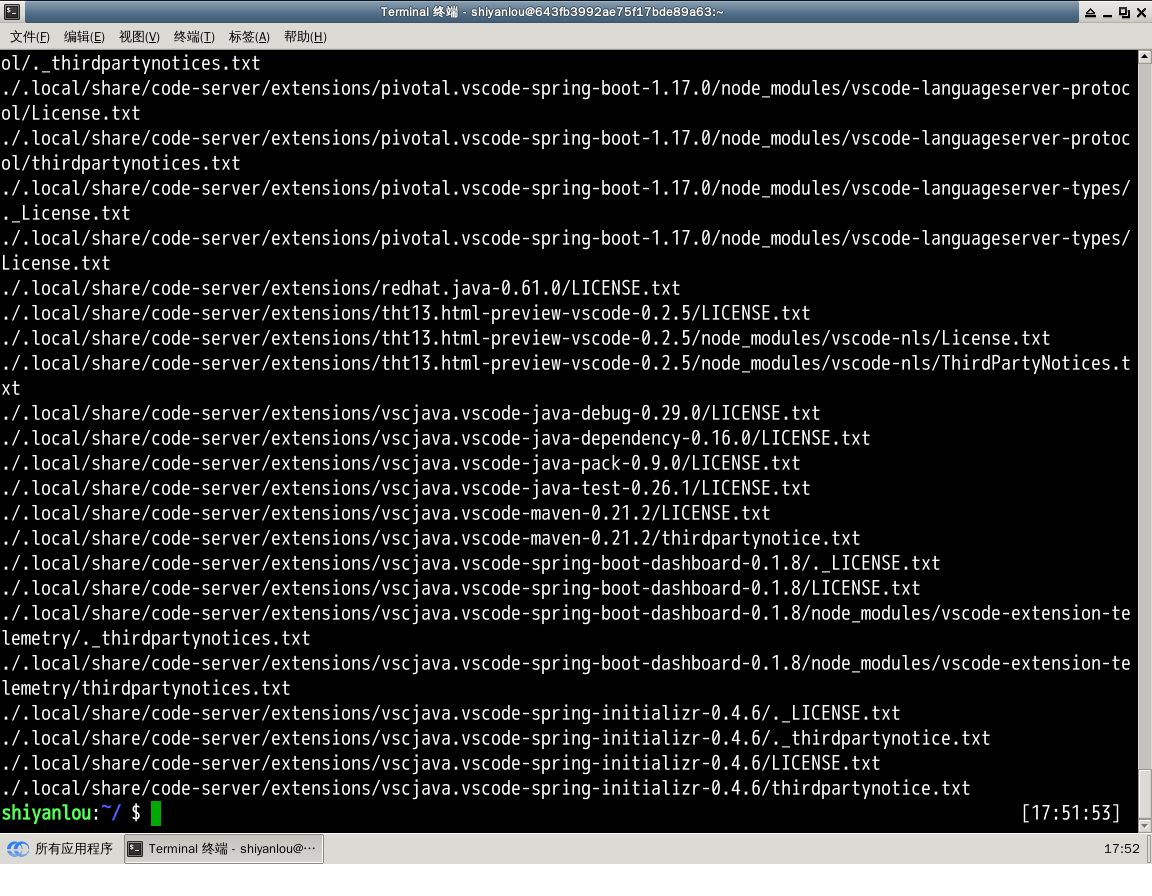Viewport: 1152px width, 896px height.
Task: Click the ._License.txt line
Action: tap(65, 214)
